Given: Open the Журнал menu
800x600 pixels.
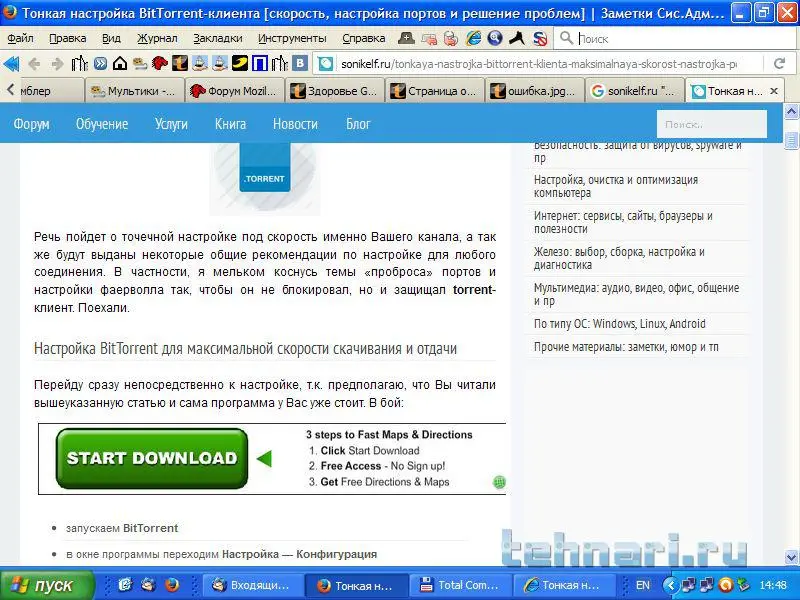Looking at the screenshot, I should 157,38.
